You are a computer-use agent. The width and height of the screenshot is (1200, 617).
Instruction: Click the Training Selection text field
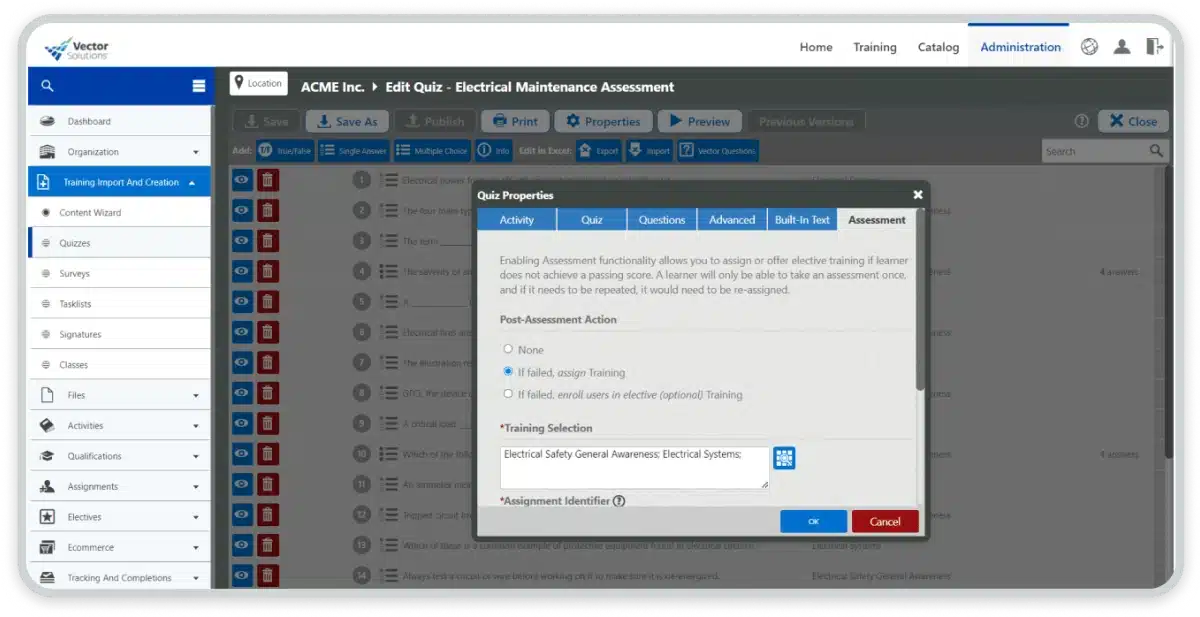pos(634,467)
